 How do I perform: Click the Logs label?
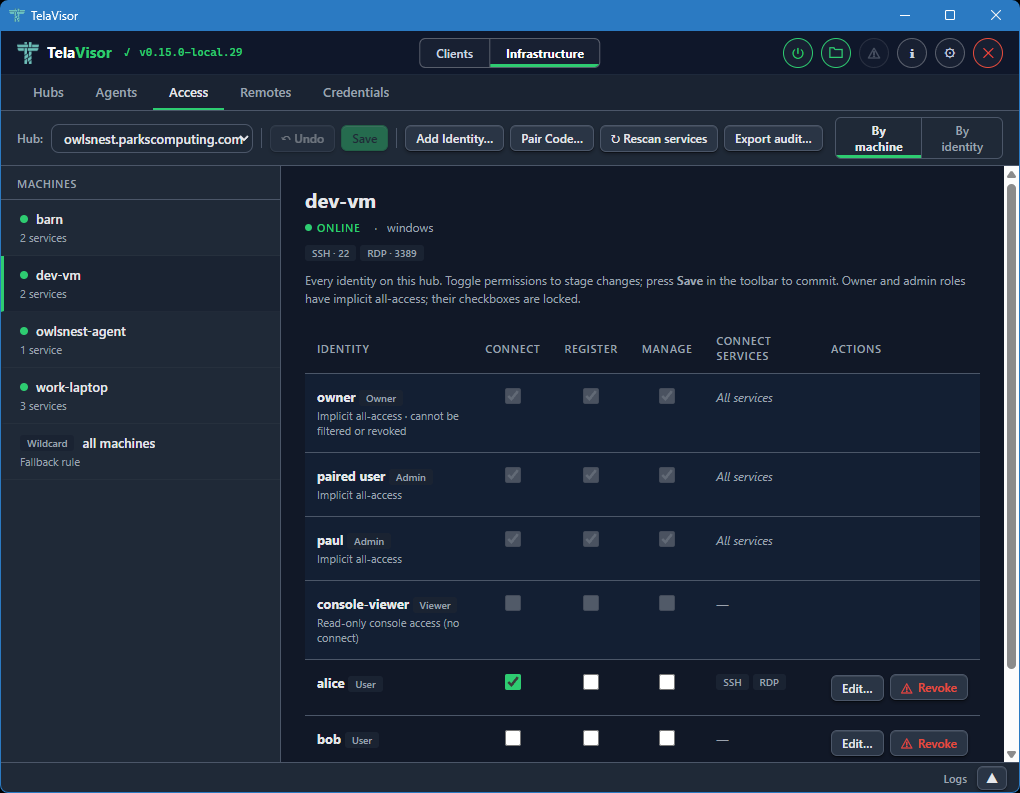click(955, 779)
